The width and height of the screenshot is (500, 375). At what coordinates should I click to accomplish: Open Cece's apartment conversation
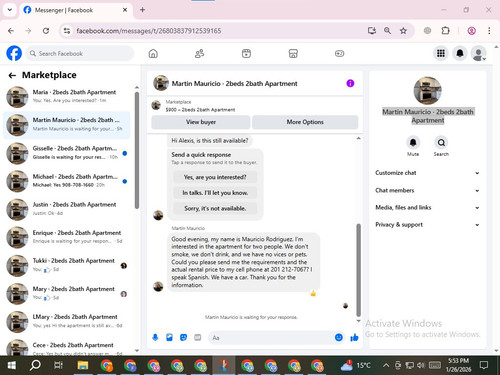pyautogui.click(x=67, y=347)
